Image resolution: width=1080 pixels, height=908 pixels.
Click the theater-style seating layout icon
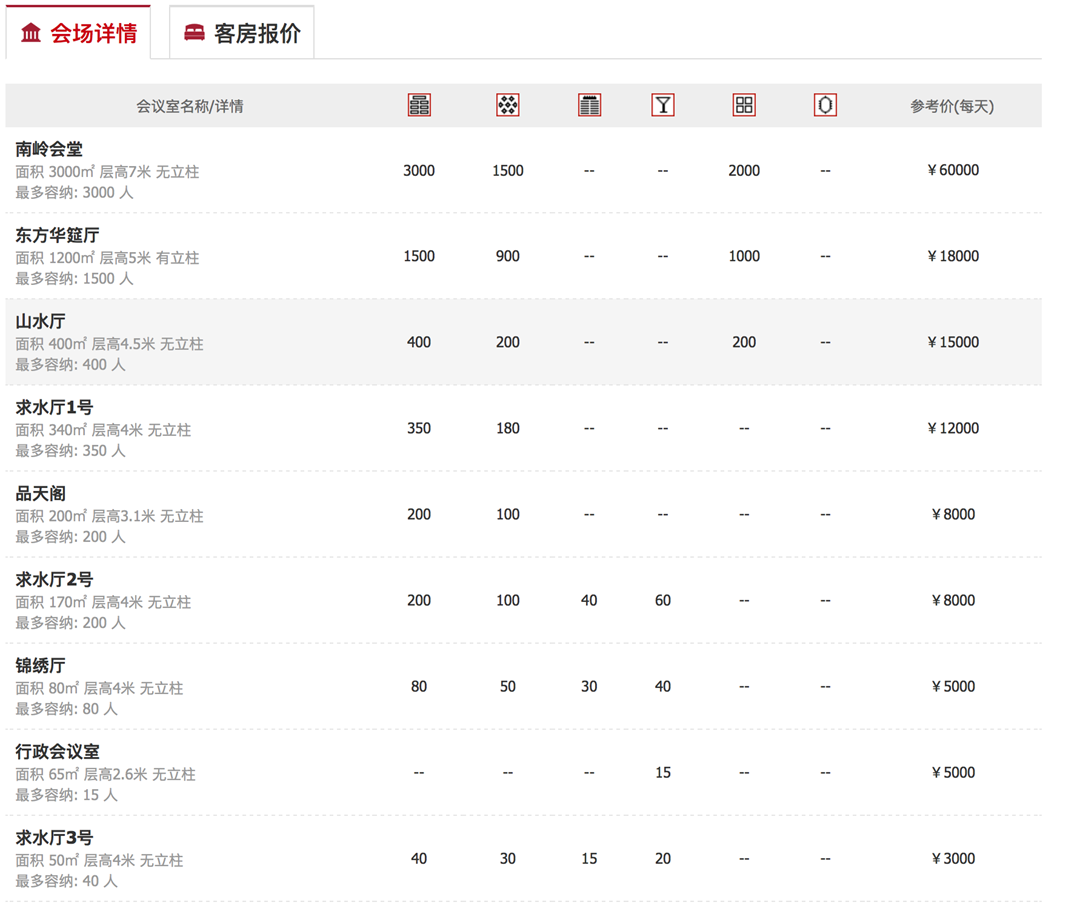[x=419, y=105]
